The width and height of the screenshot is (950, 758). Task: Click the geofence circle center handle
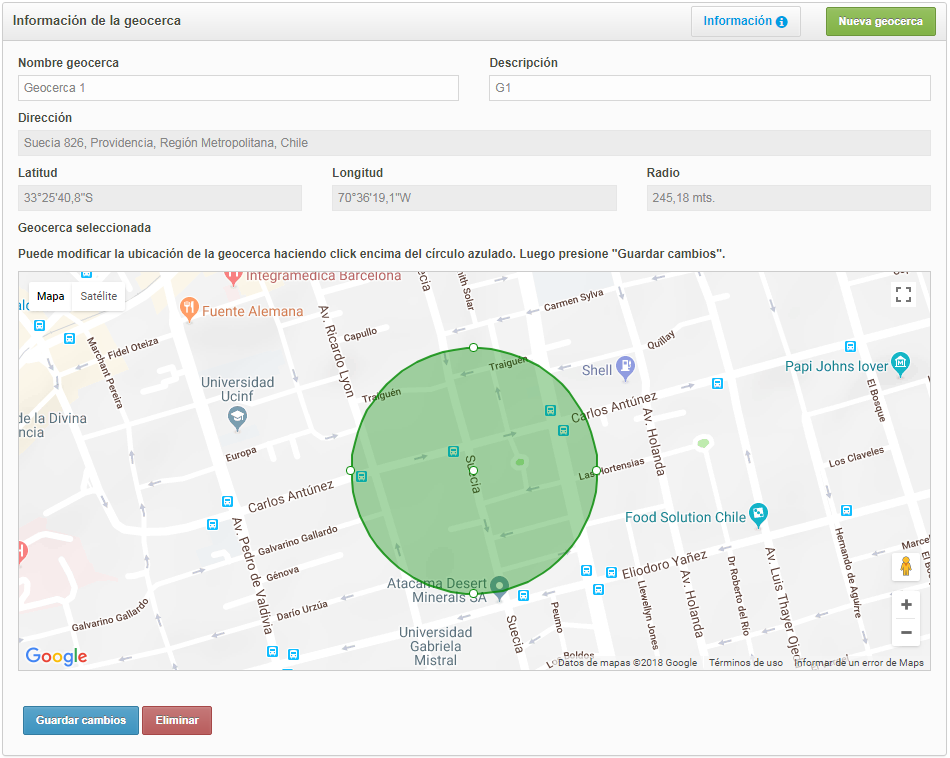click(x=474, y=470)
